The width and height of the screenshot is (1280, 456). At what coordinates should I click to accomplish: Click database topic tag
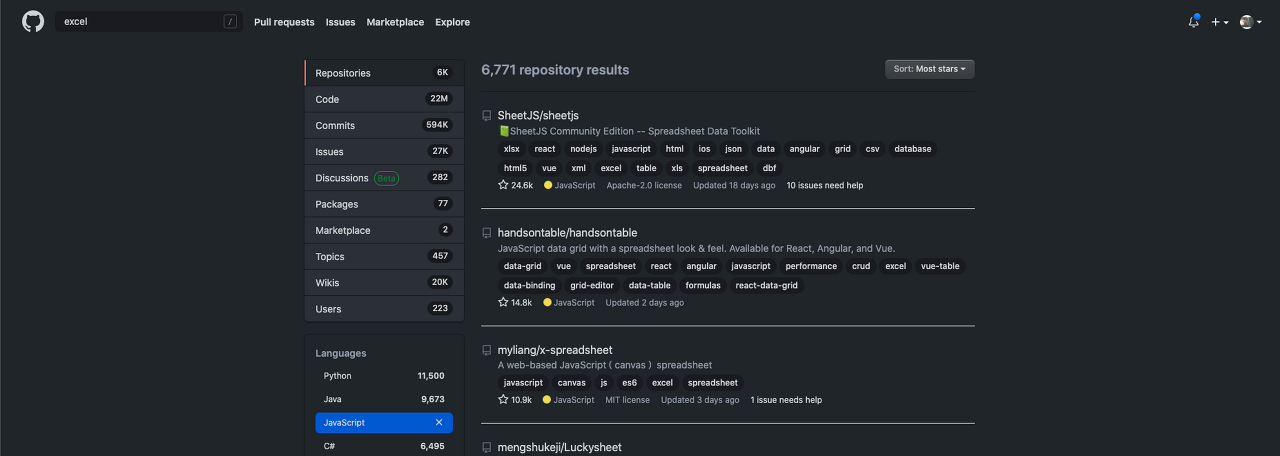(913, 149)
